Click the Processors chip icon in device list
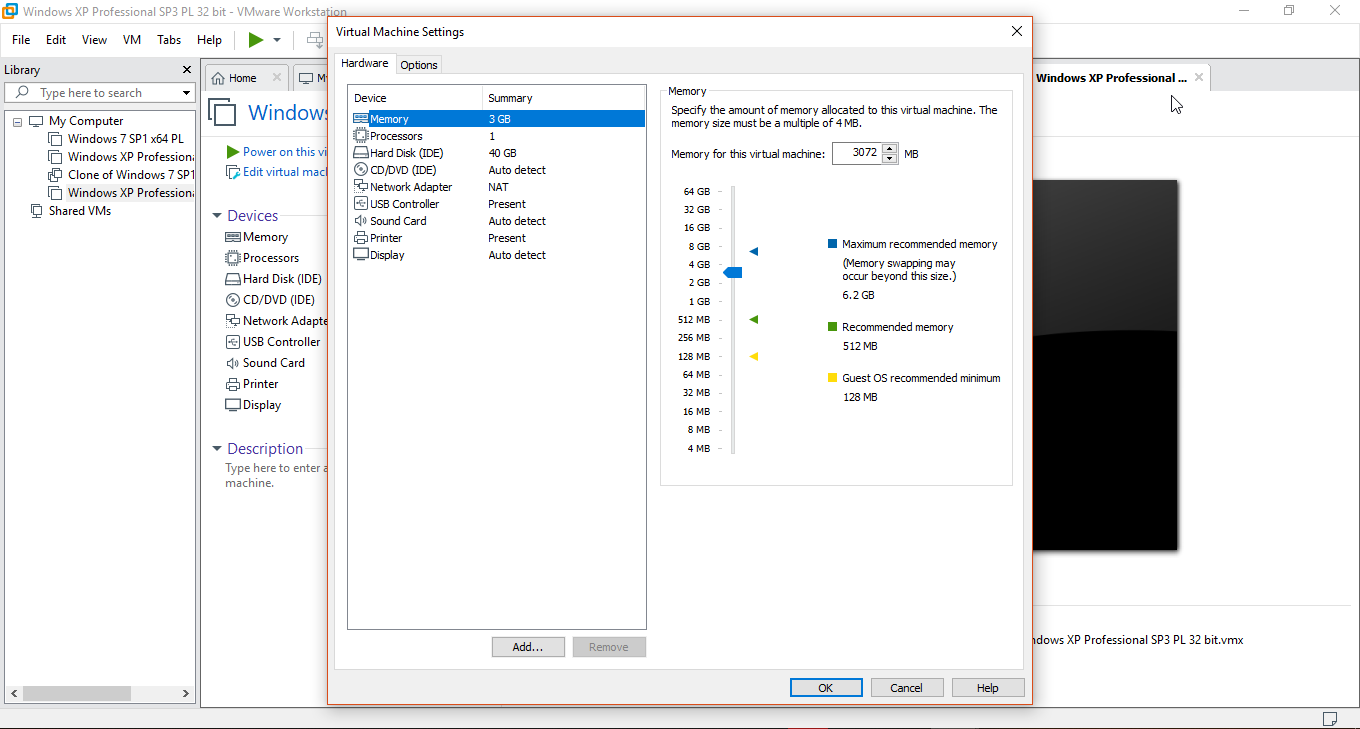Image resolution: width=1360 pixels, height=729 pixels. point(361,136)
